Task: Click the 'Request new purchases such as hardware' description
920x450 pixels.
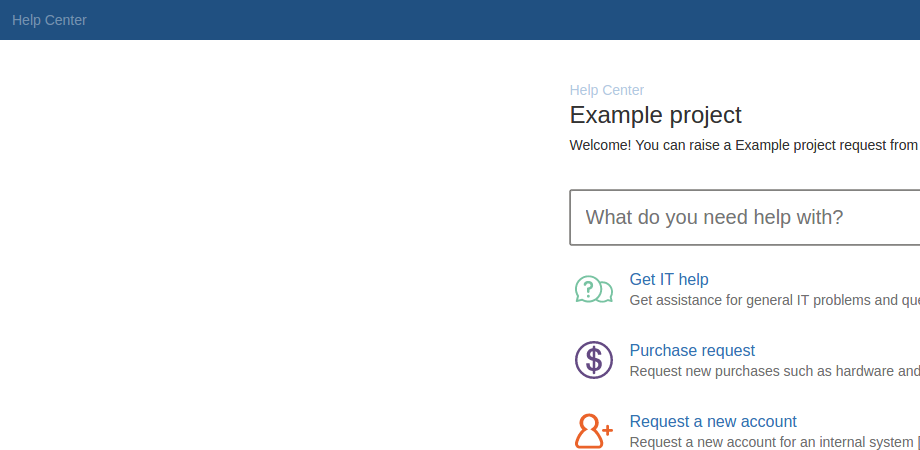Action: click(x=774, y=371)
